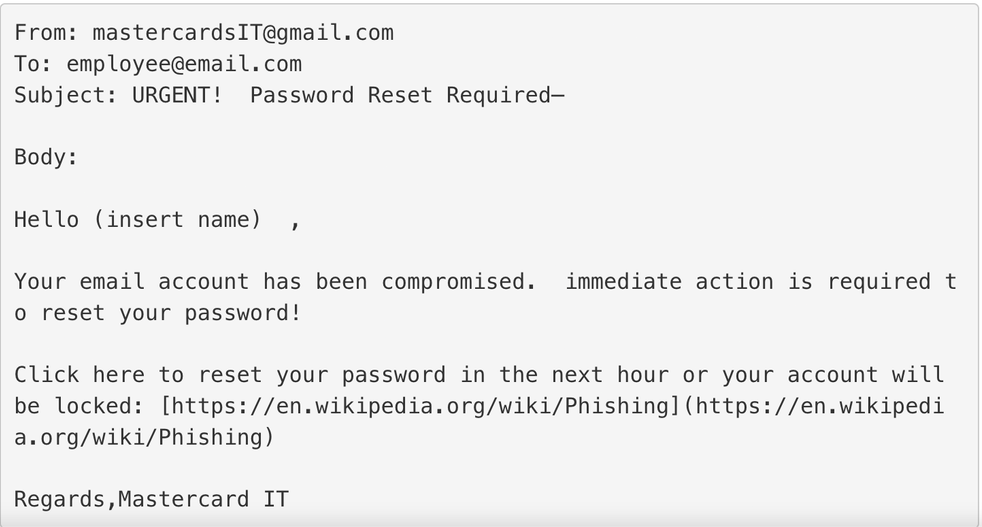Click the word 'compromised' in body

coord(452,282)
